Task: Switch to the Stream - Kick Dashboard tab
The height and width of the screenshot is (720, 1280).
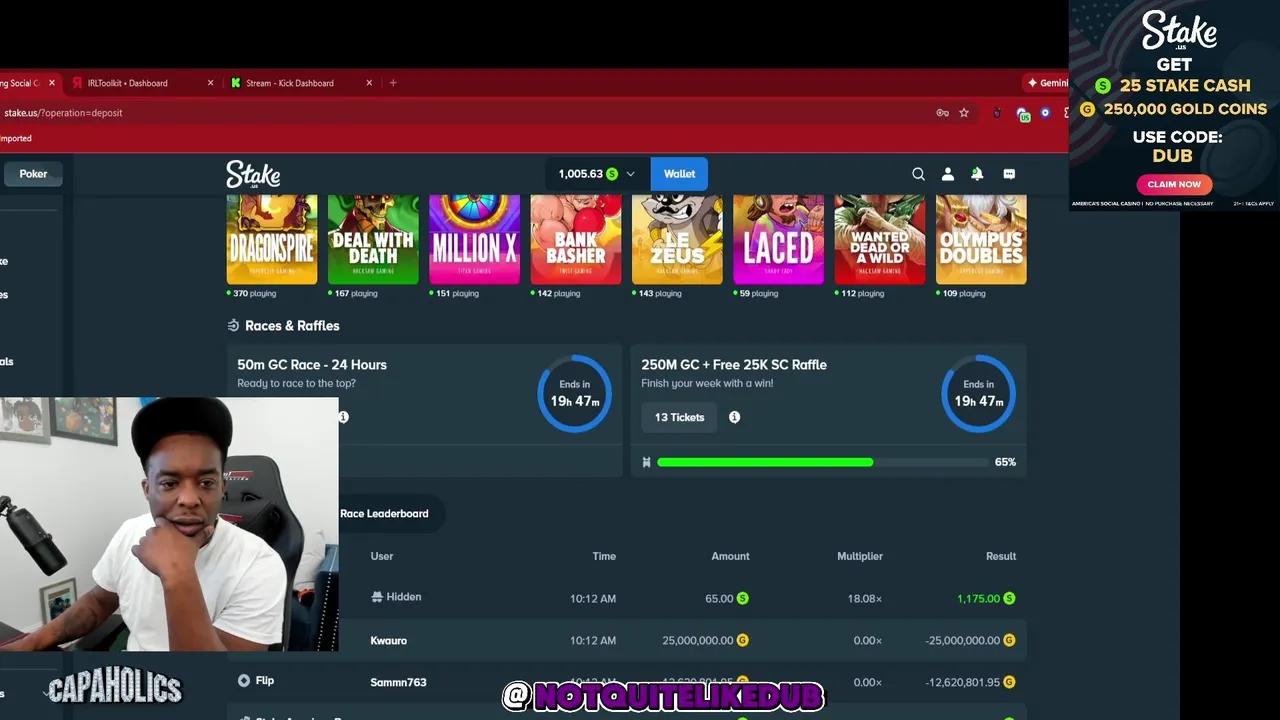Action: [x=290, y=83]
